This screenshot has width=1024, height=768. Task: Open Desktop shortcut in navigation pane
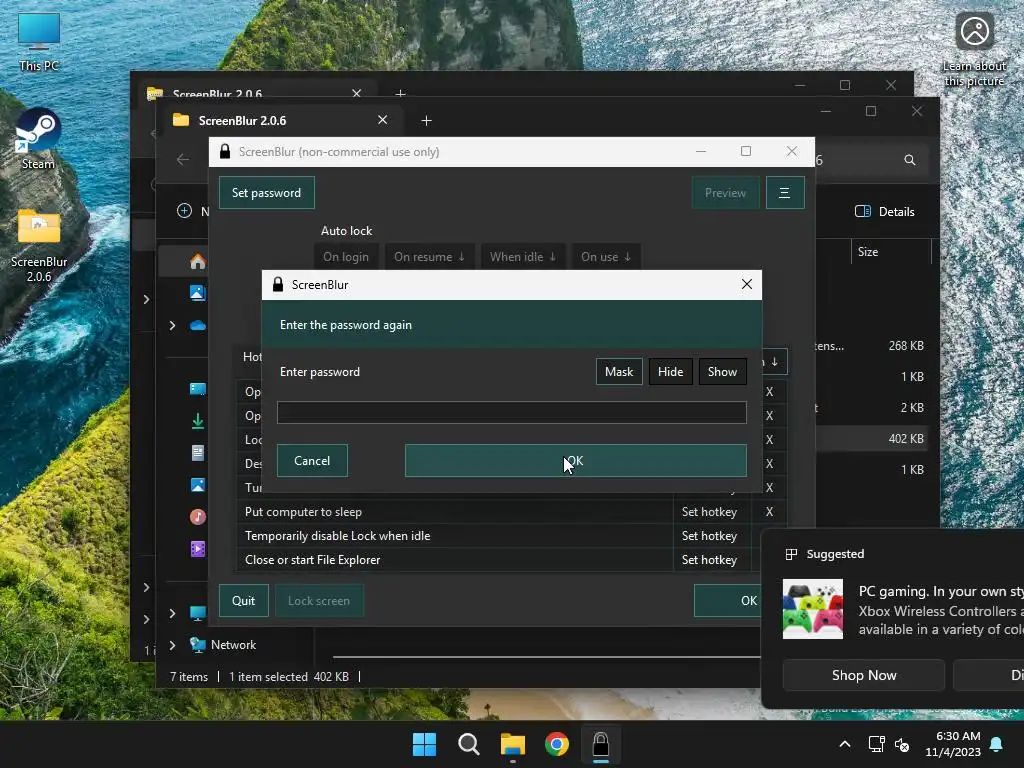(197, 390)
